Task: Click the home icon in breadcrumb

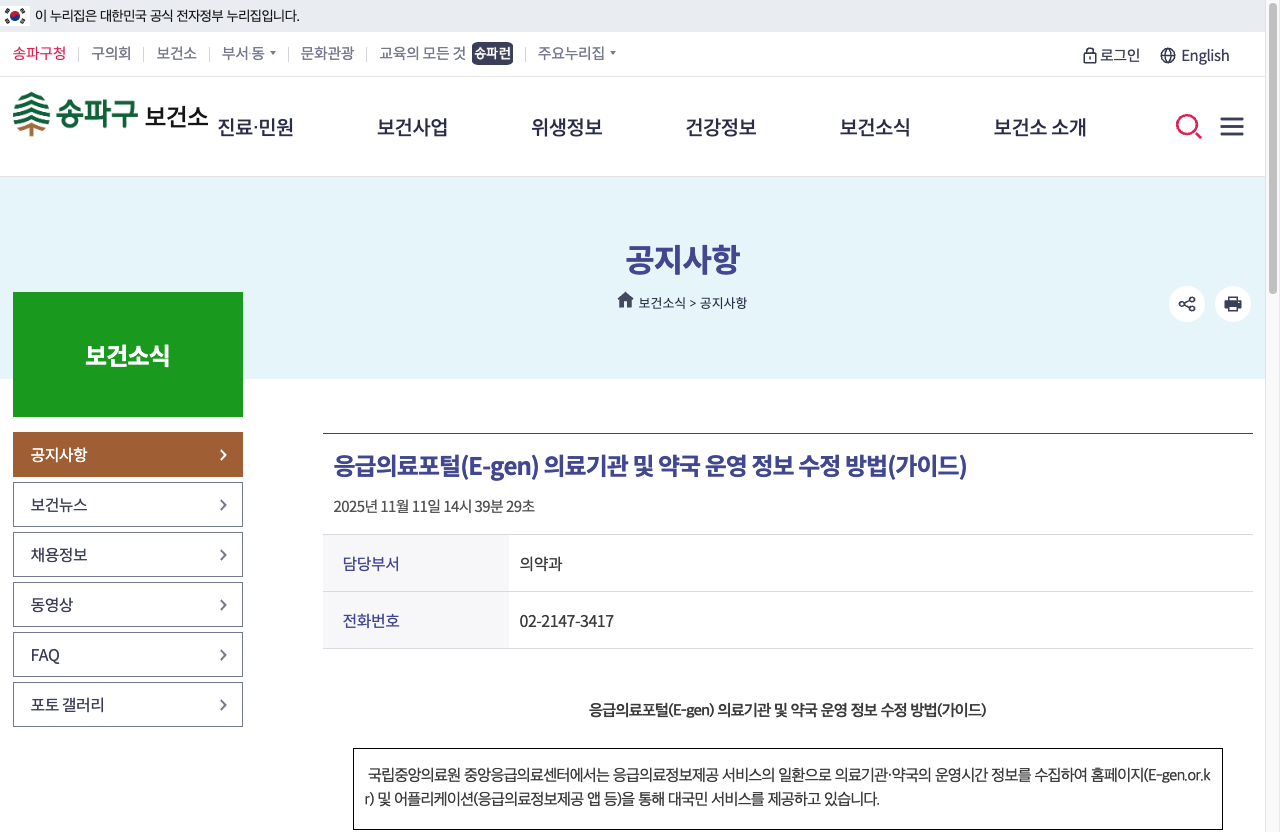Action: pyautogui.click(x=626, y=300)
